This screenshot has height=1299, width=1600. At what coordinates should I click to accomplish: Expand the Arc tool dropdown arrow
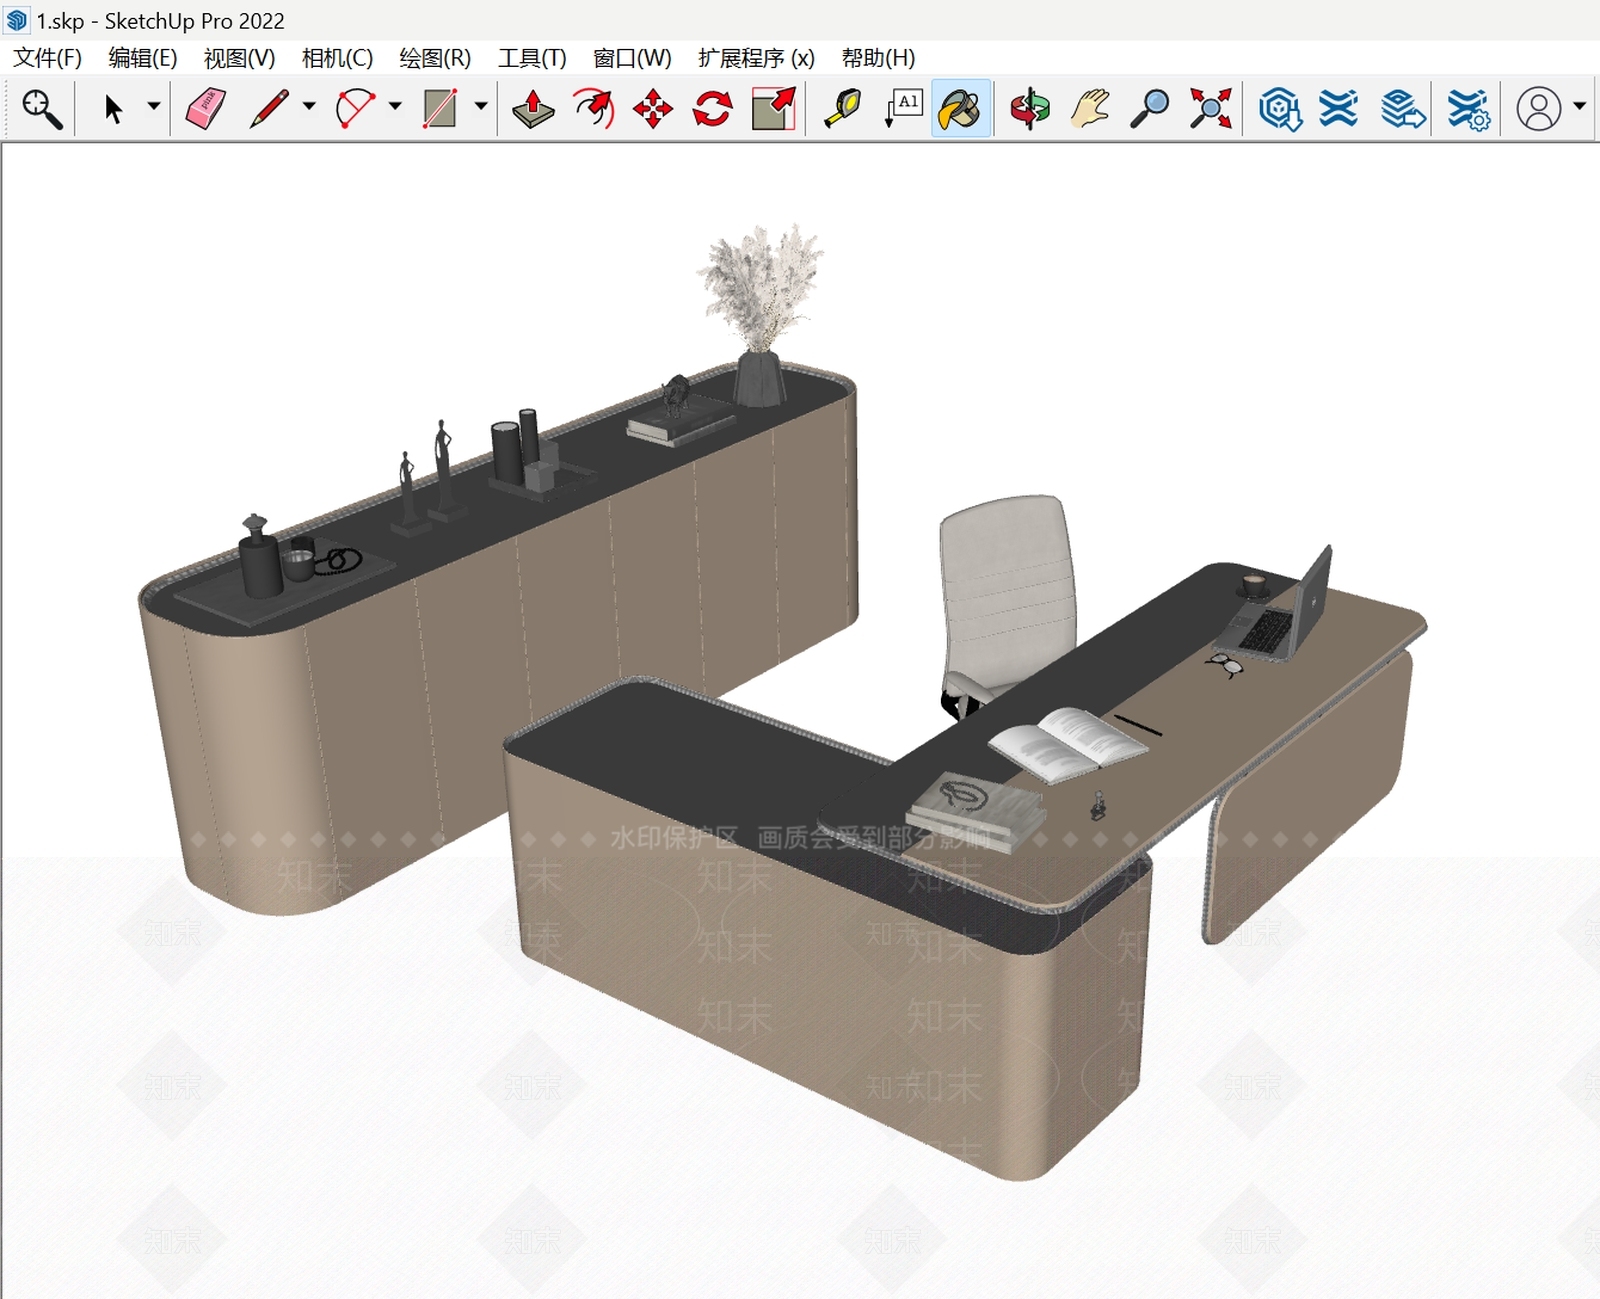point(395,106)
